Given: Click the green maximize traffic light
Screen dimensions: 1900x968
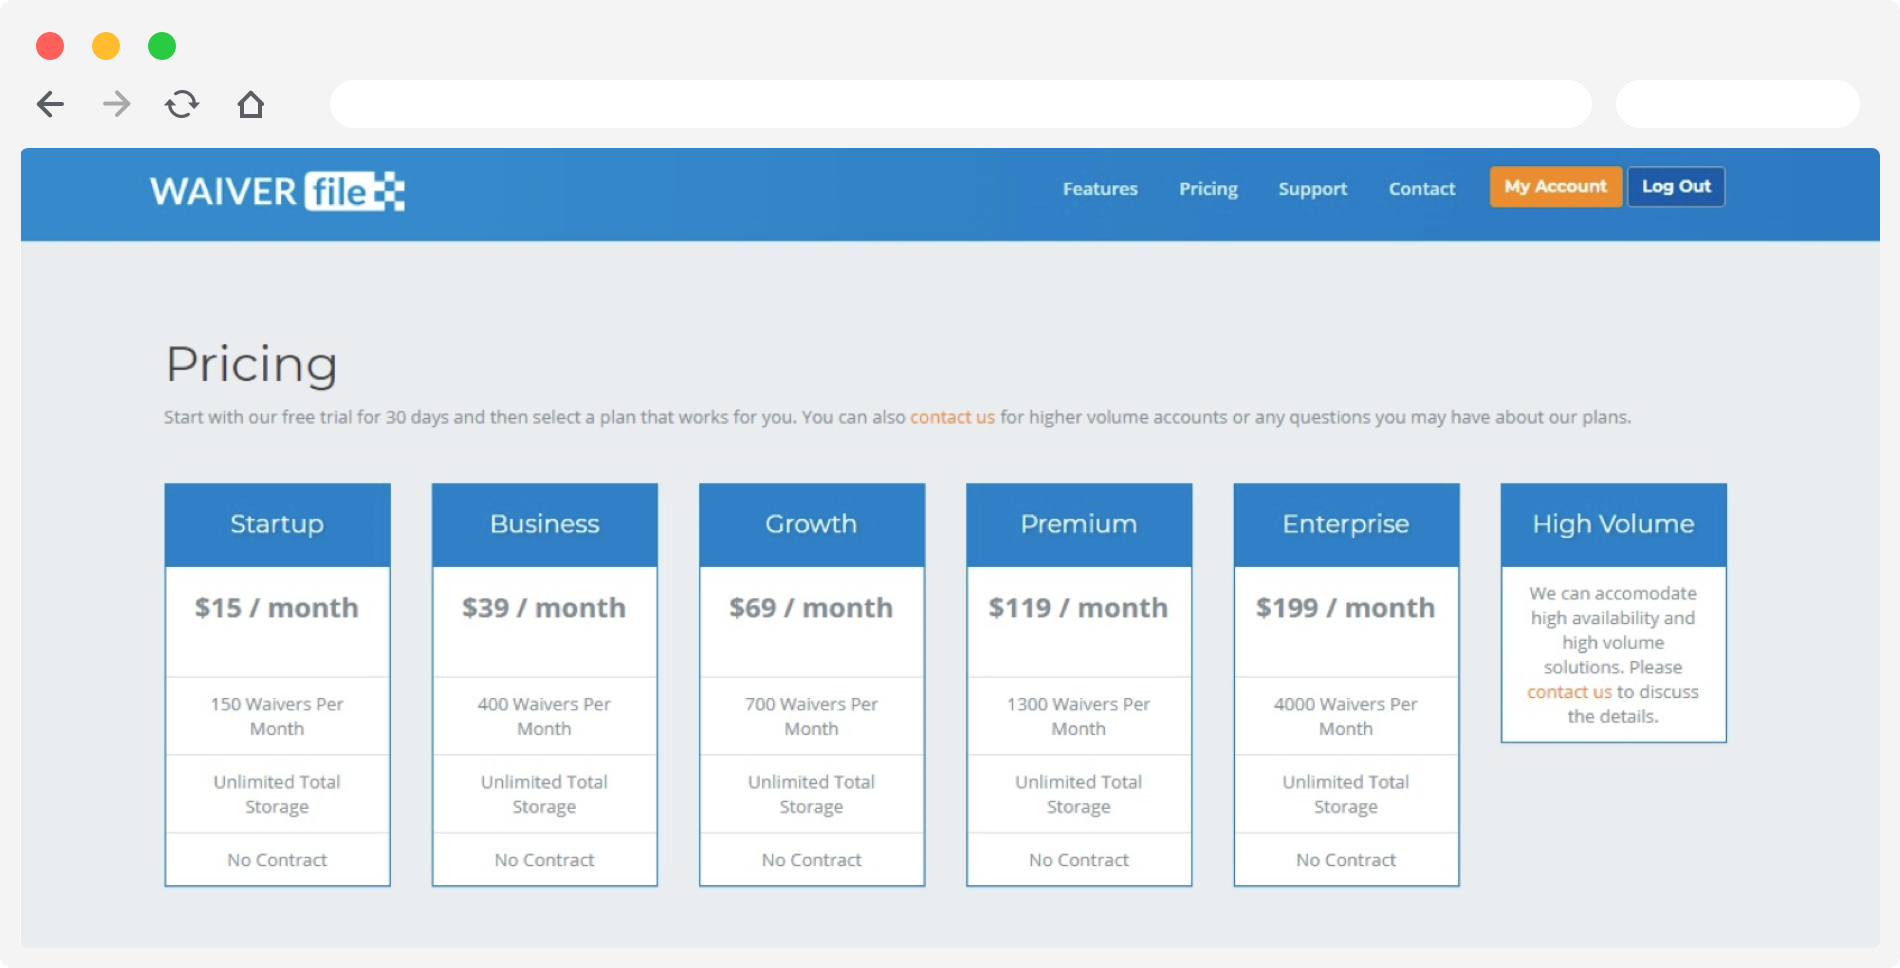Looking at the screenshot, I should click(162, 46).
